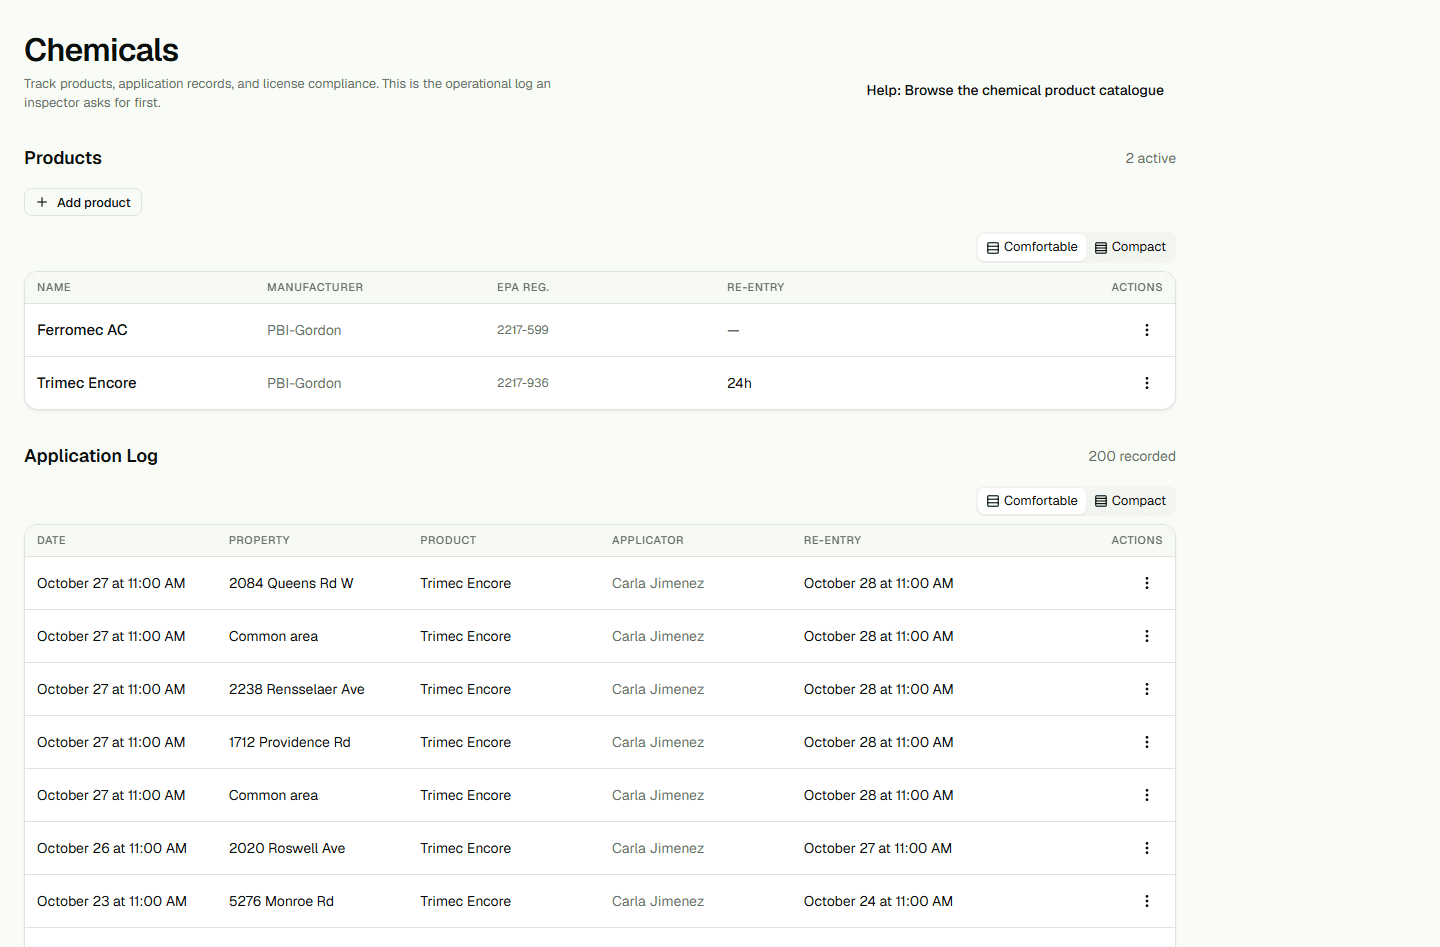This screenshot has width=1440, height=947.
Task: Click the APPLICATOR column header
Action: click(x=648, y=540)
